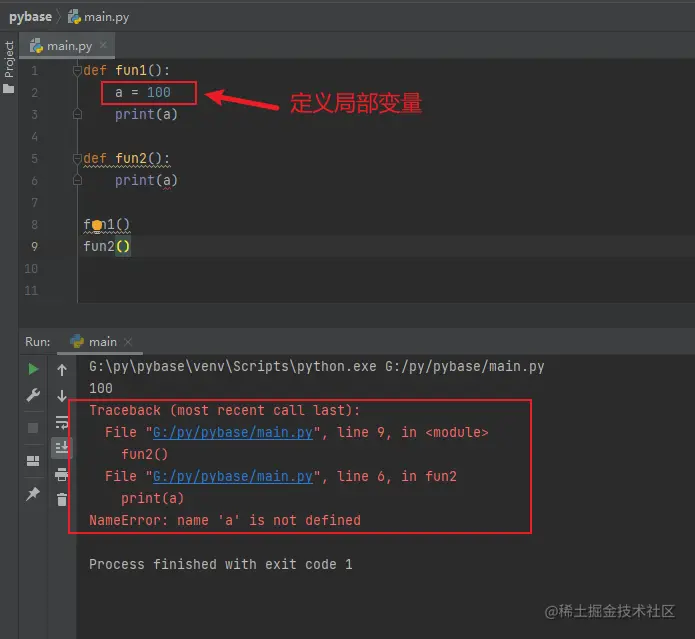695x639 pixels.
Task: Click 'def fun2():' in the editor
Action: pyautogui.click(x=126, y=158)
